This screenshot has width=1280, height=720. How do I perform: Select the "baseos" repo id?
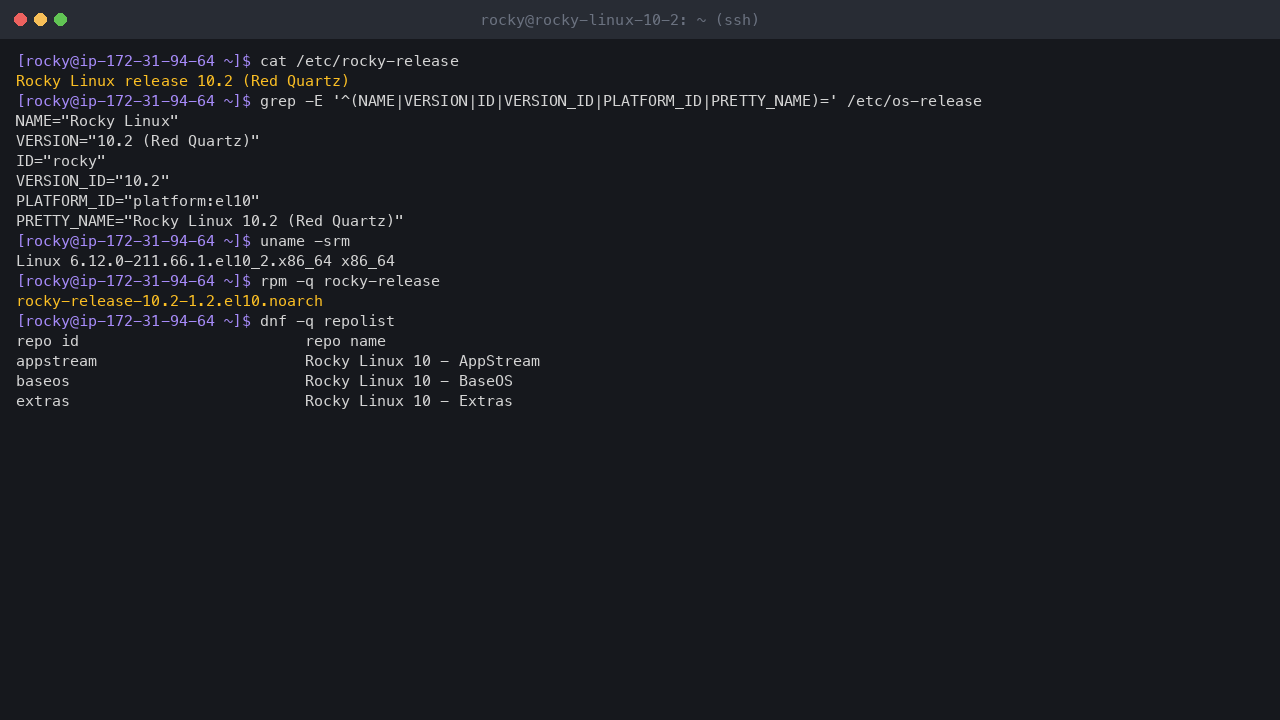click(x=43, y=381)
